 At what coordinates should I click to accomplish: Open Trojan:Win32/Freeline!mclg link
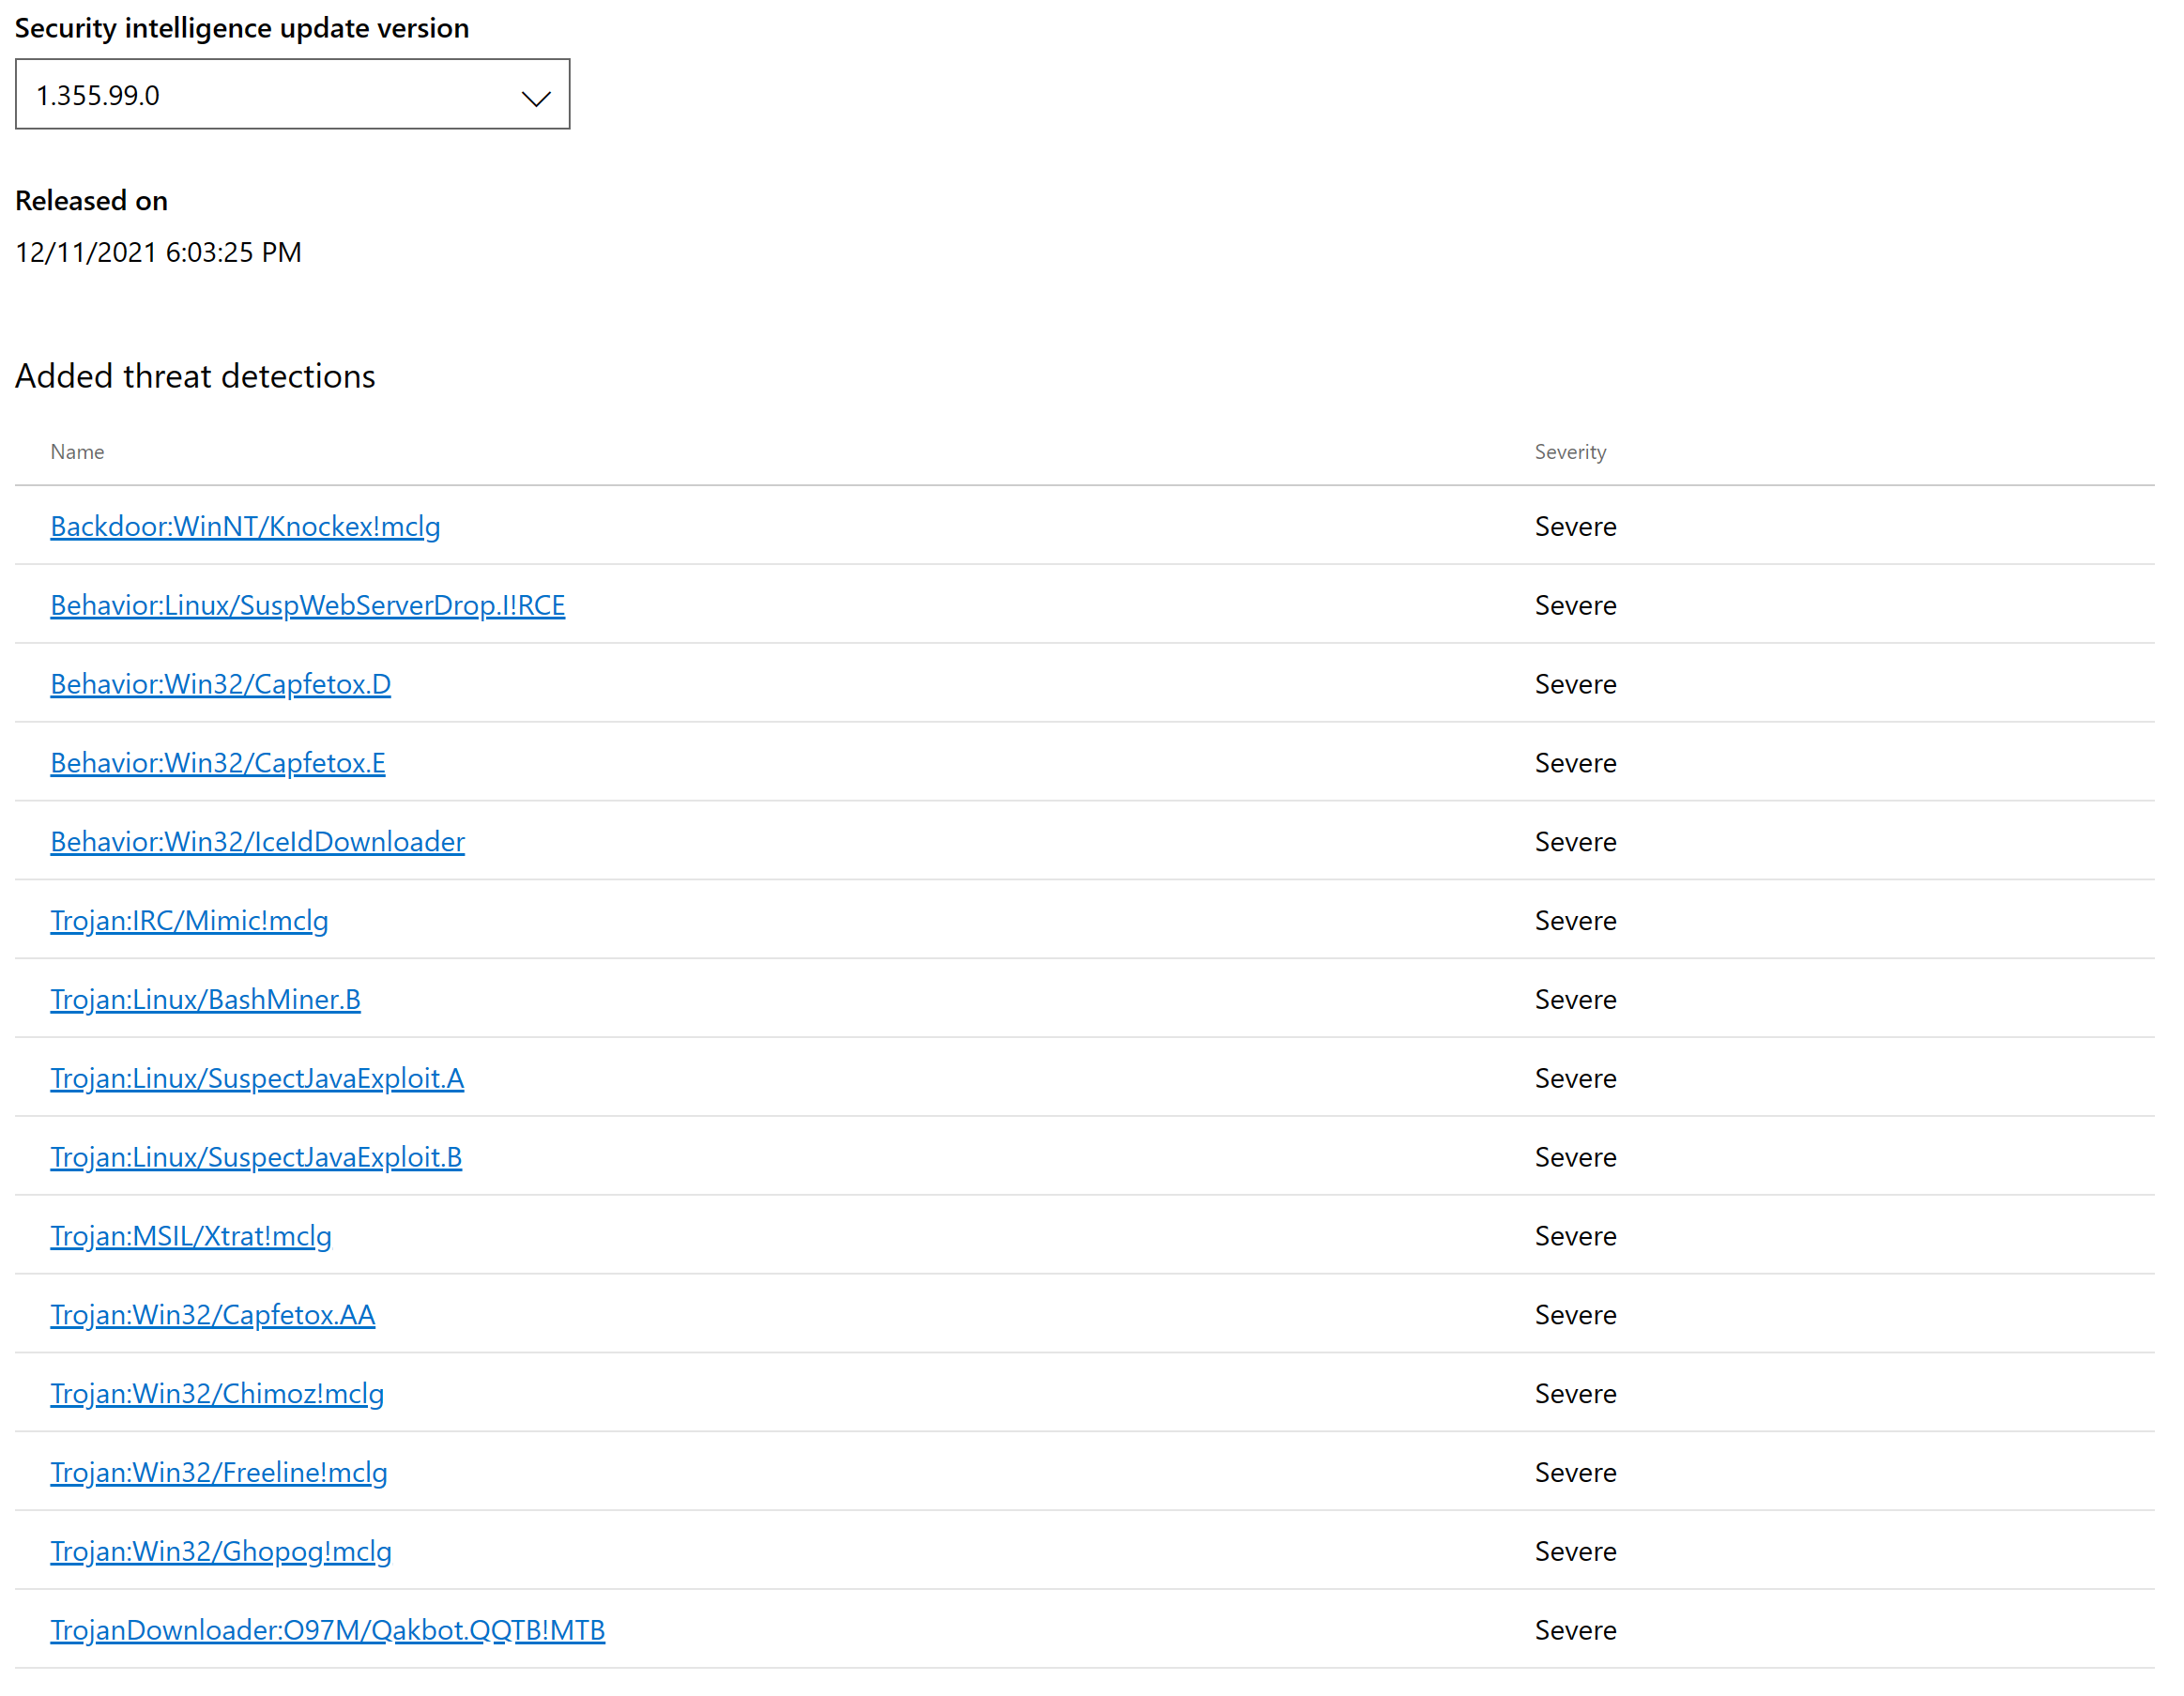tap(218, 1472)
